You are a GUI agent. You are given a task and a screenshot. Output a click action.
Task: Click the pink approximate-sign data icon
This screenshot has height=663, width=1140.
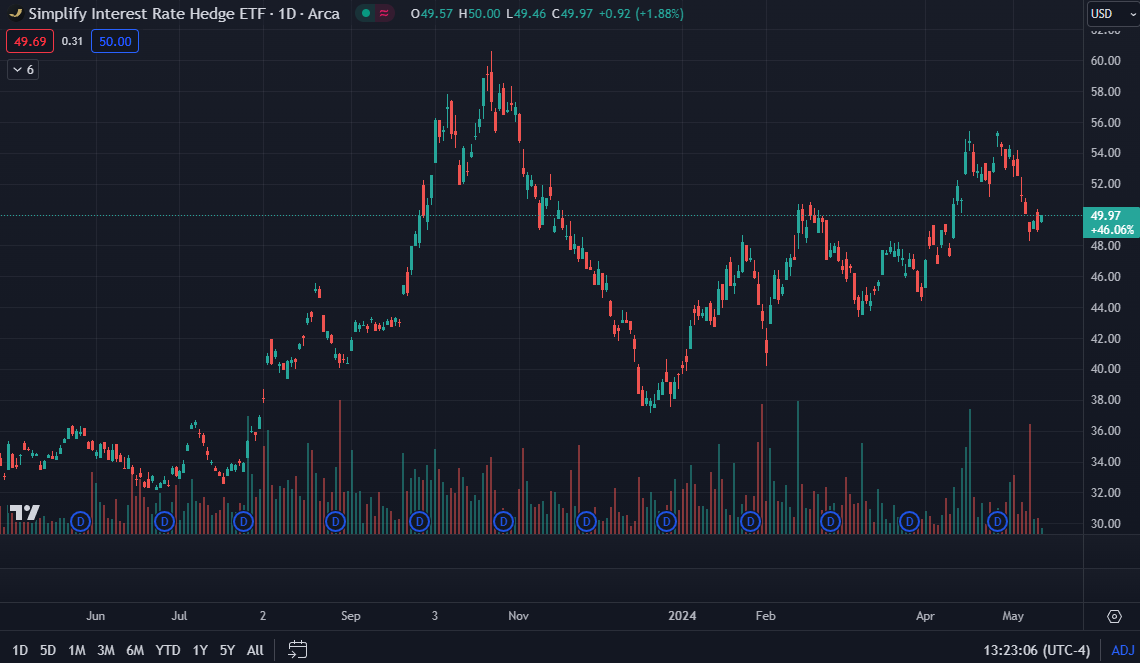pos(384,13)
